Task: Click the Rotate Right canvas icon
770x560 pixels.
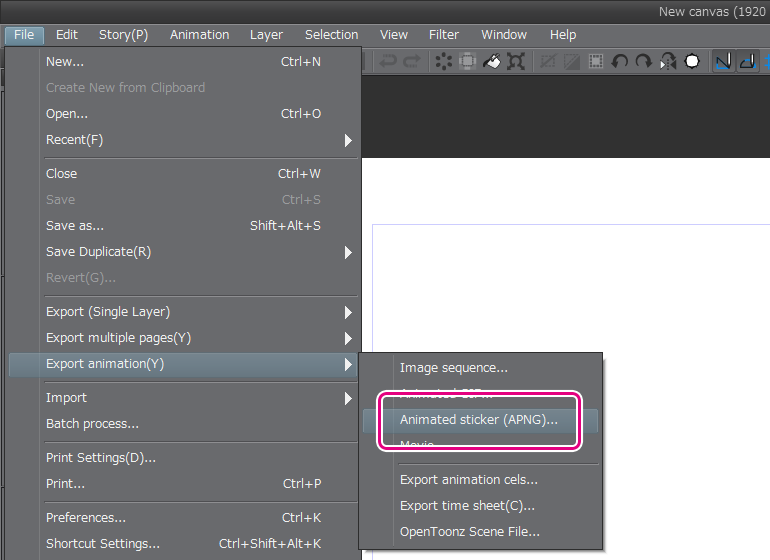Action: click(x=643, y=62)
